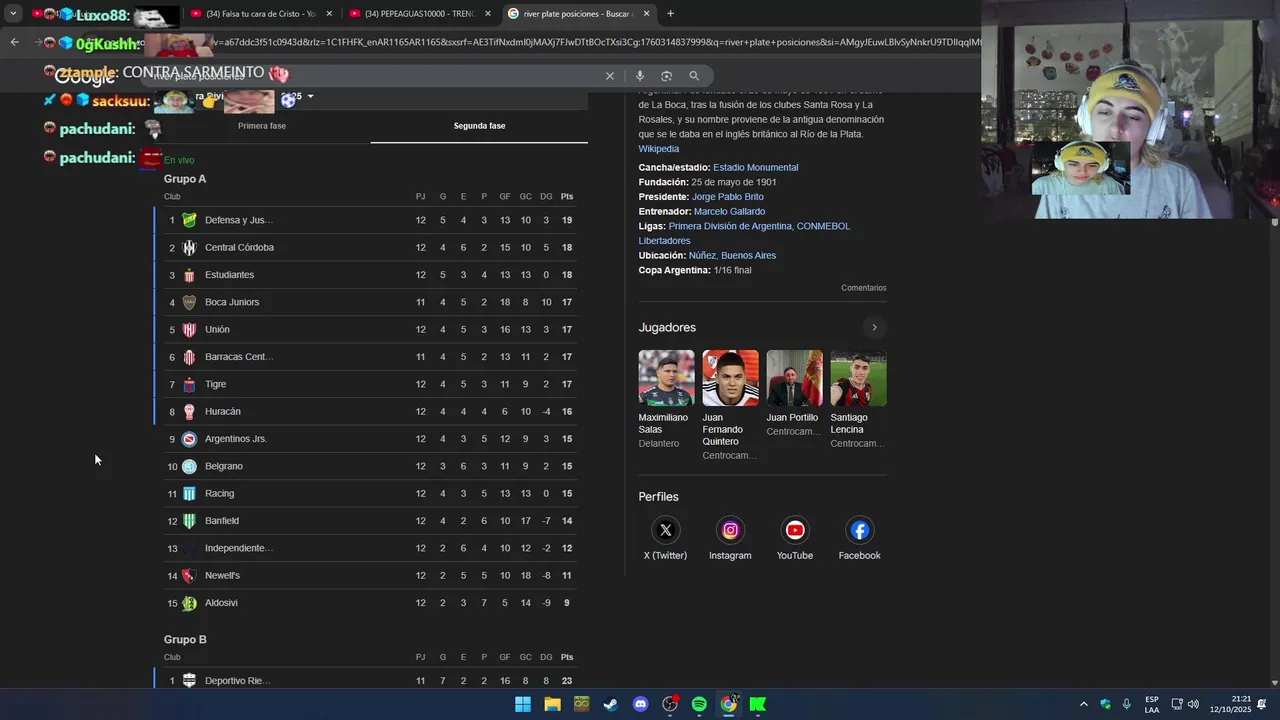Viewport: 1280px width, 720px height.
Task: Open Estadio Monumental link
Action: pyautogui.click(x=755, y=168)
